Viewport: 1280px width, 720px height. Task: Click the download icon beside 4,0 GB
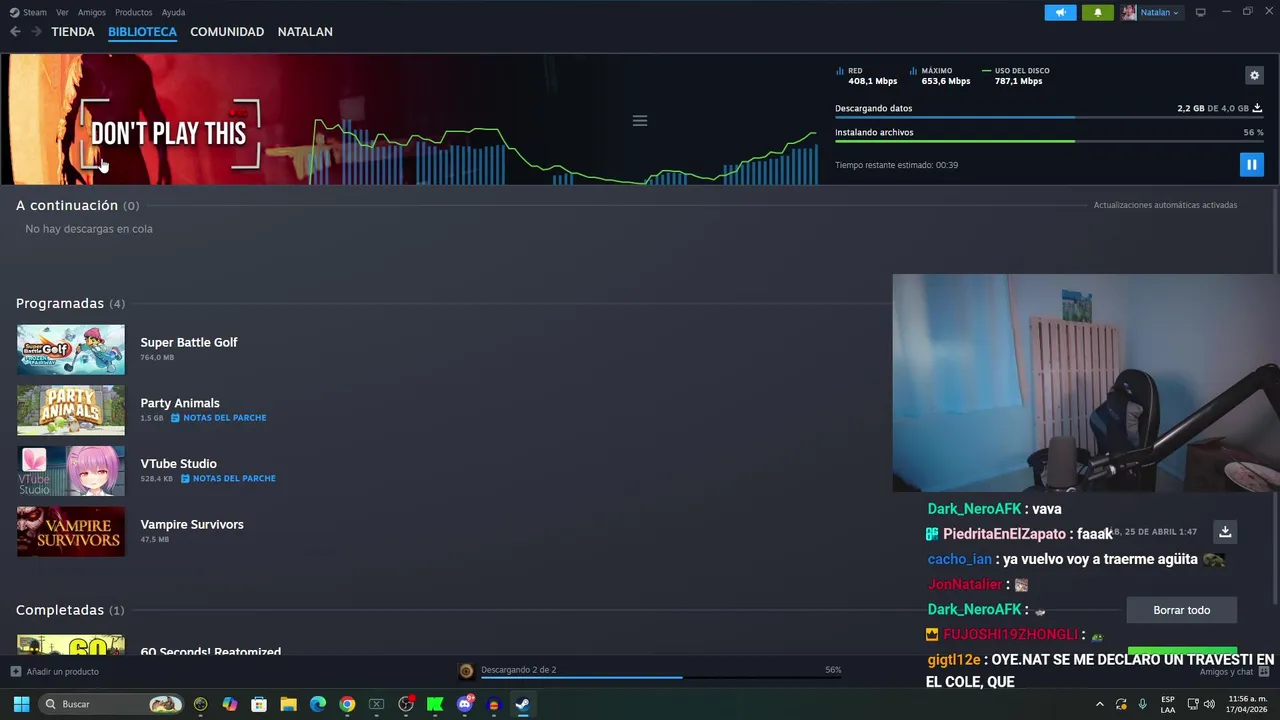tap(1257, 108)
